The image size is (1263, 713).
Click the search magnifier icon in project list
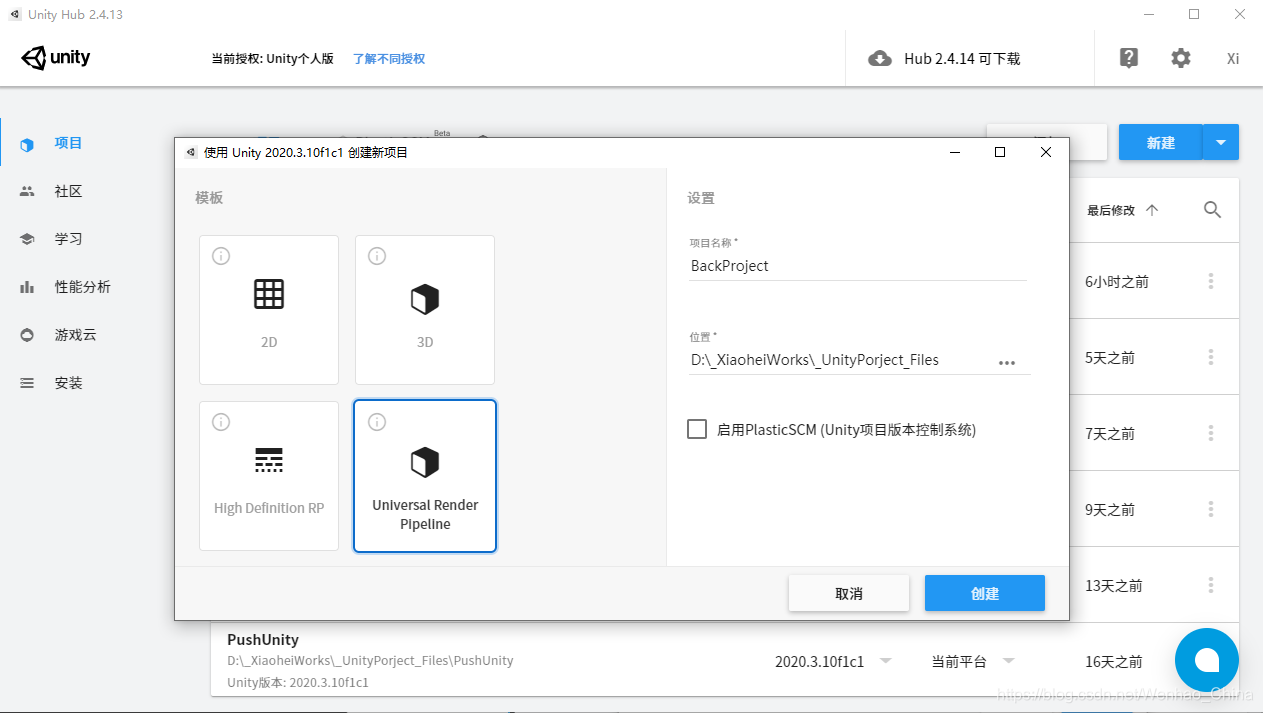point(1212,210)
